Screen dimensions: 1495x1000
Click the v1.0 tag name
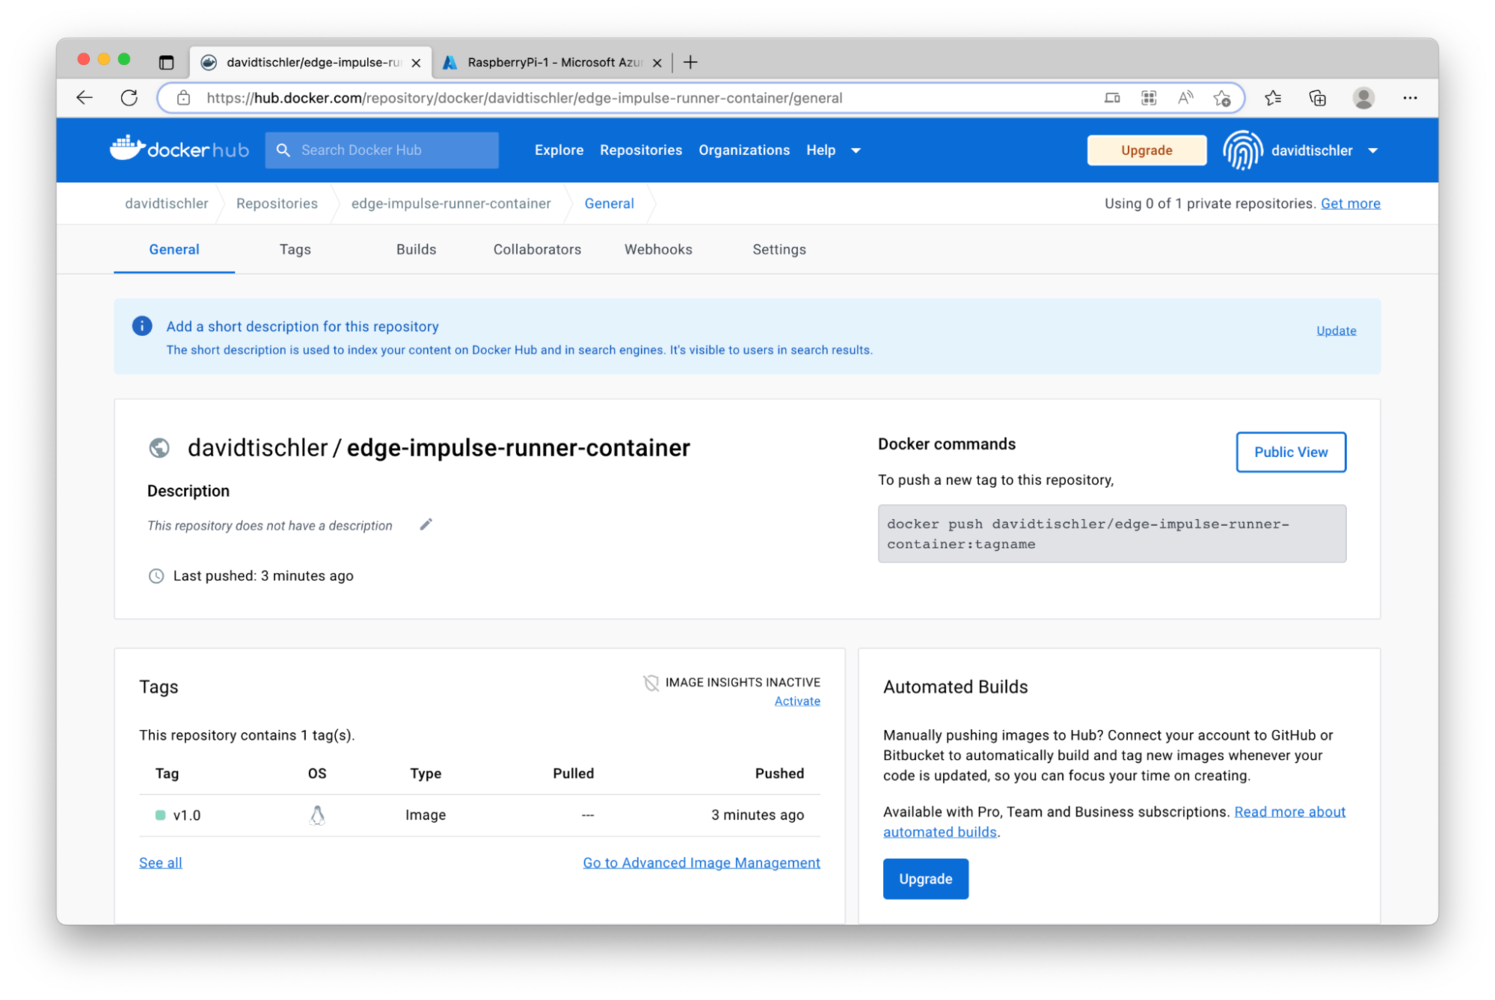pyautogui.click(x=187, y=816)
